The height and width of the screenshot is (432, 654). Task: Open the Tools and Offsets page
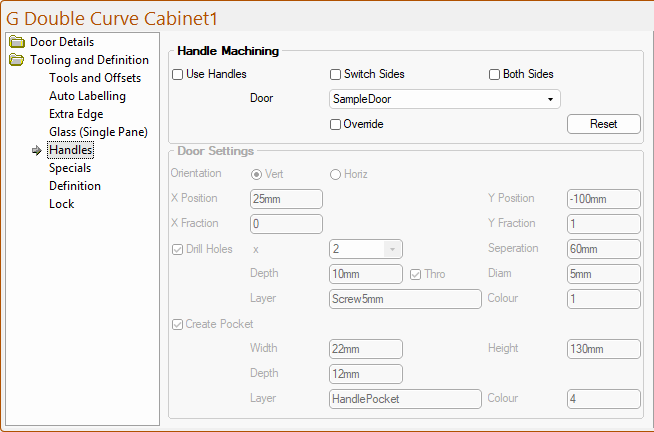click(95, 78)
